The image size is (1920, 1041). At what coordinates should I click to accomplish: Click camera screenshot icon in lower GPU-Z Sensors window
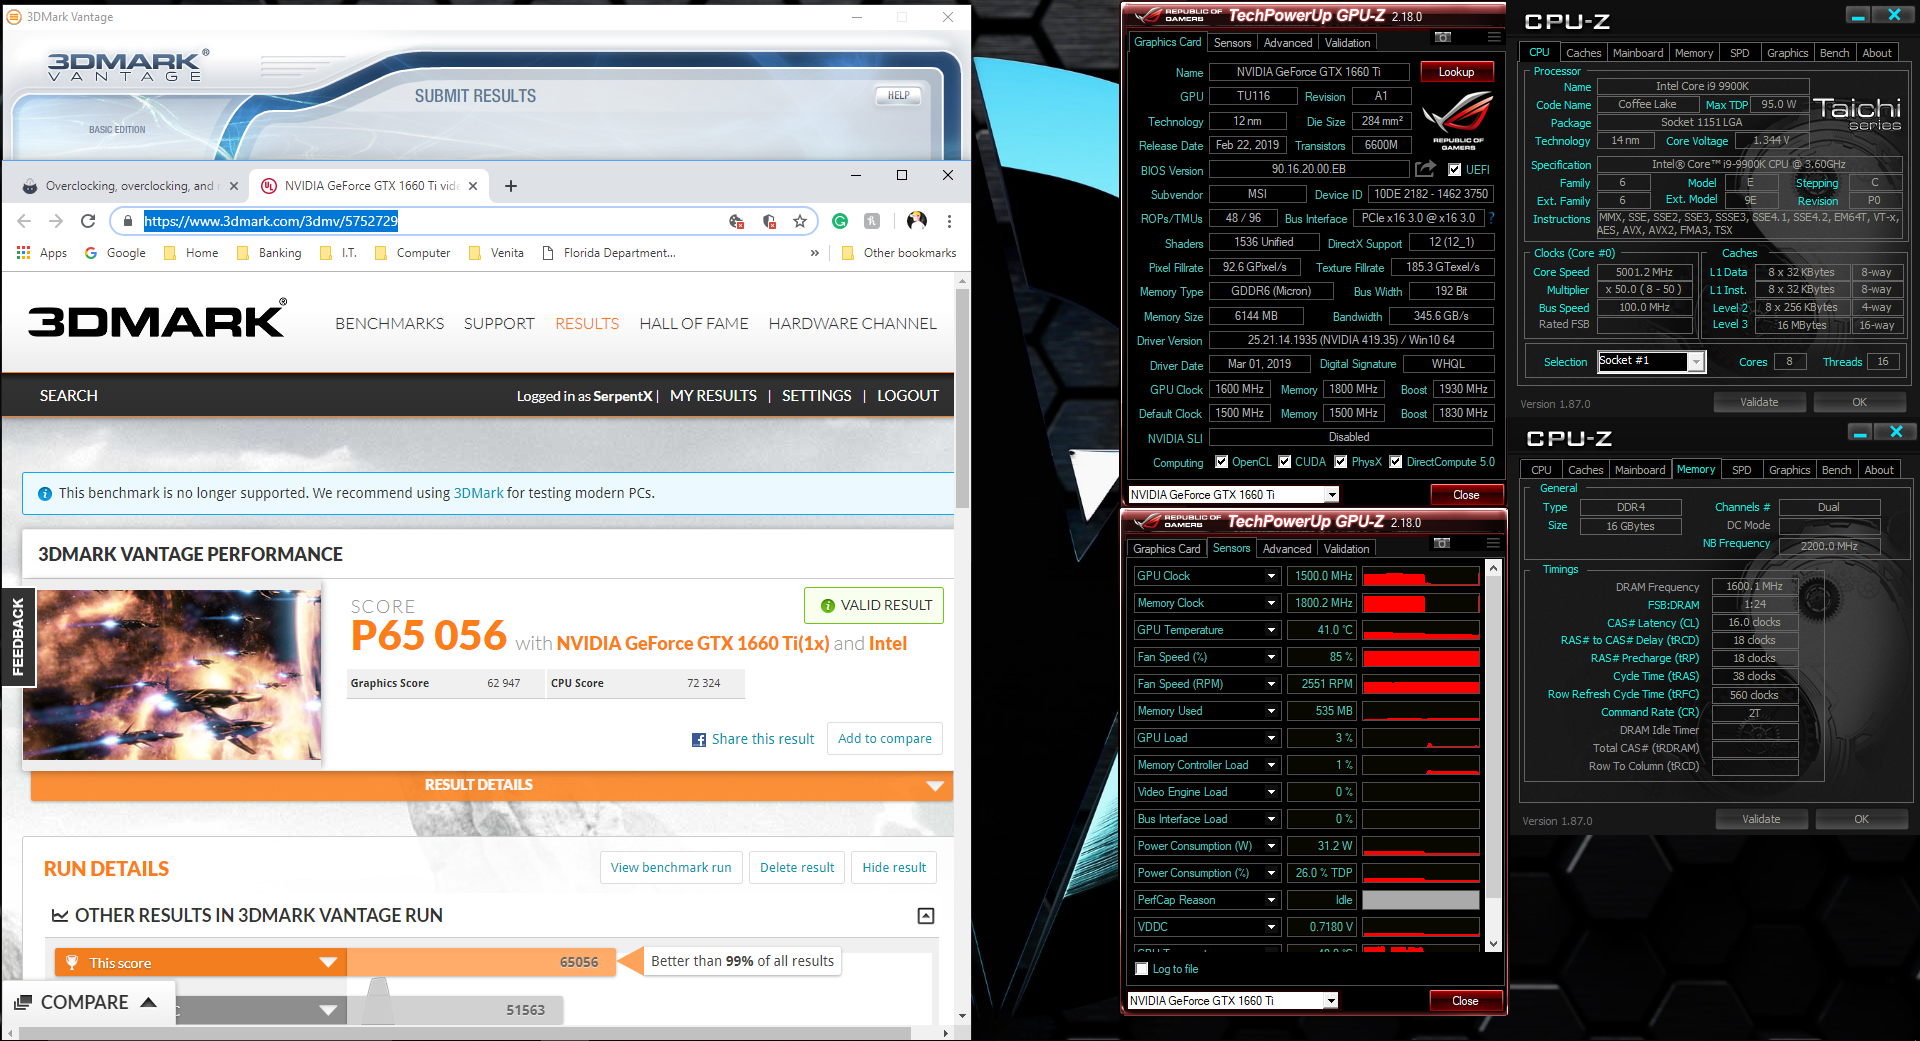point(1441,543)
